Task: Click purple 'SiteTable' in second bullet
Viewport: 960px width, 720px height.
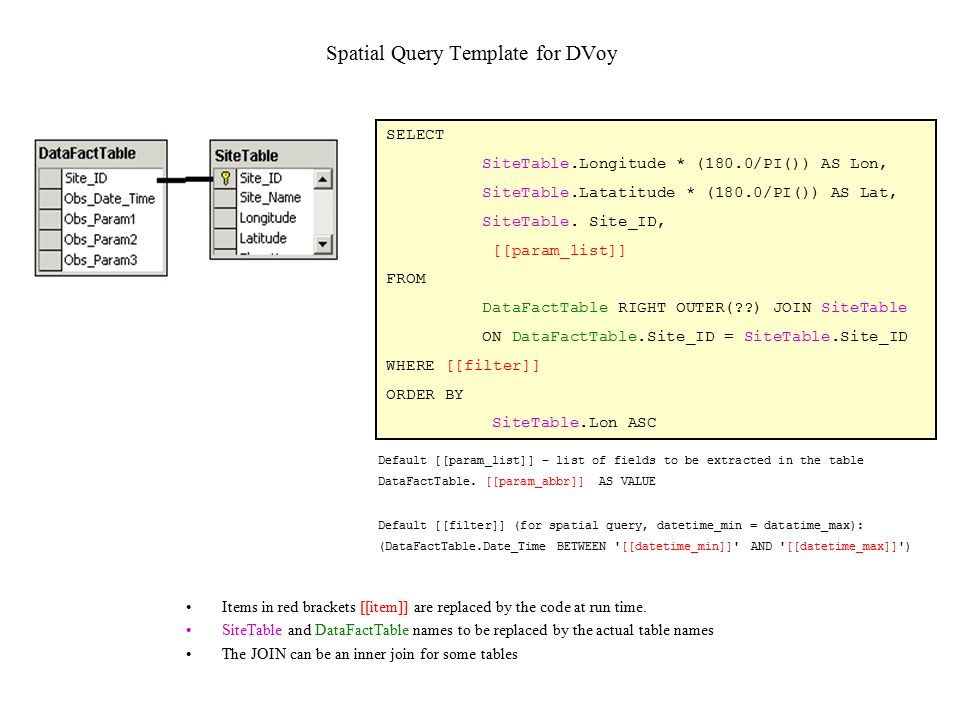Action: [252, 630]
